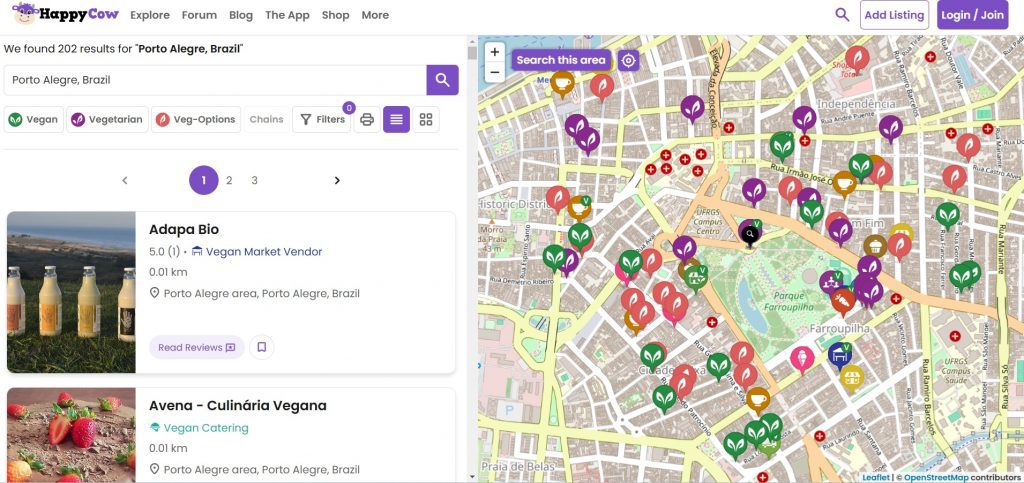
Task: Zoom out on the map
Action: (x=495, y=72)
